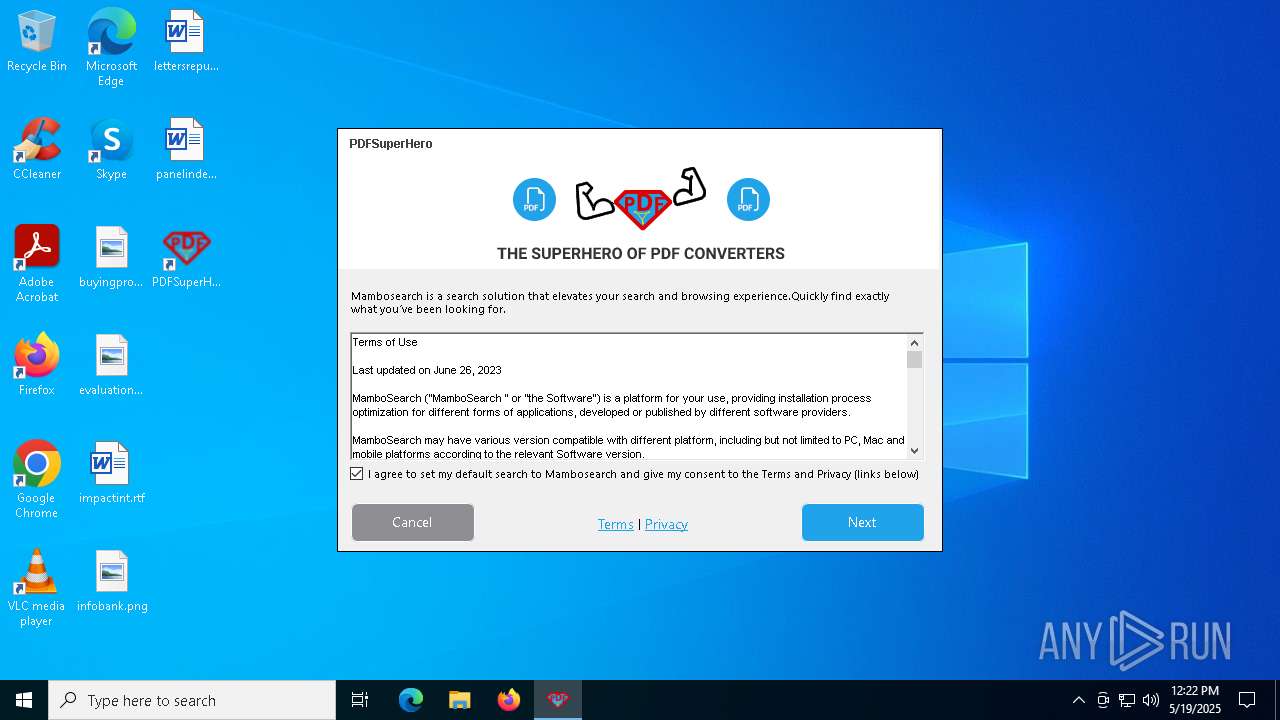Click the 'Terms of Use' heading text
The image size is (1280, 720).
tap(385, 342)
